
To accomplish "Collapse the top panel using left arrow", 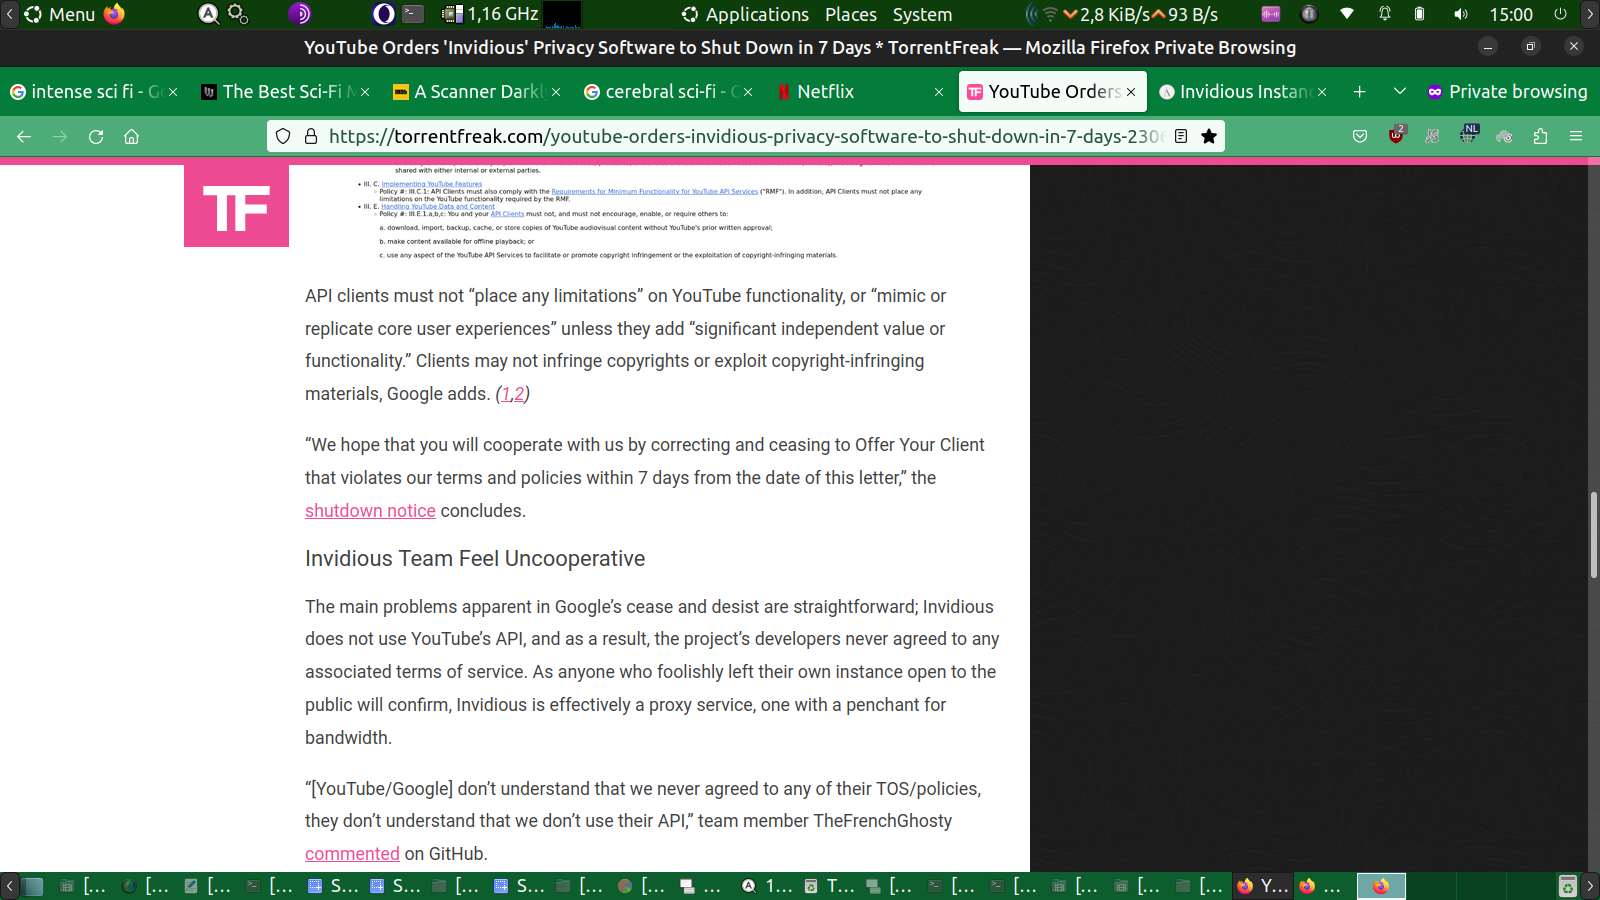I will (9, 14).
